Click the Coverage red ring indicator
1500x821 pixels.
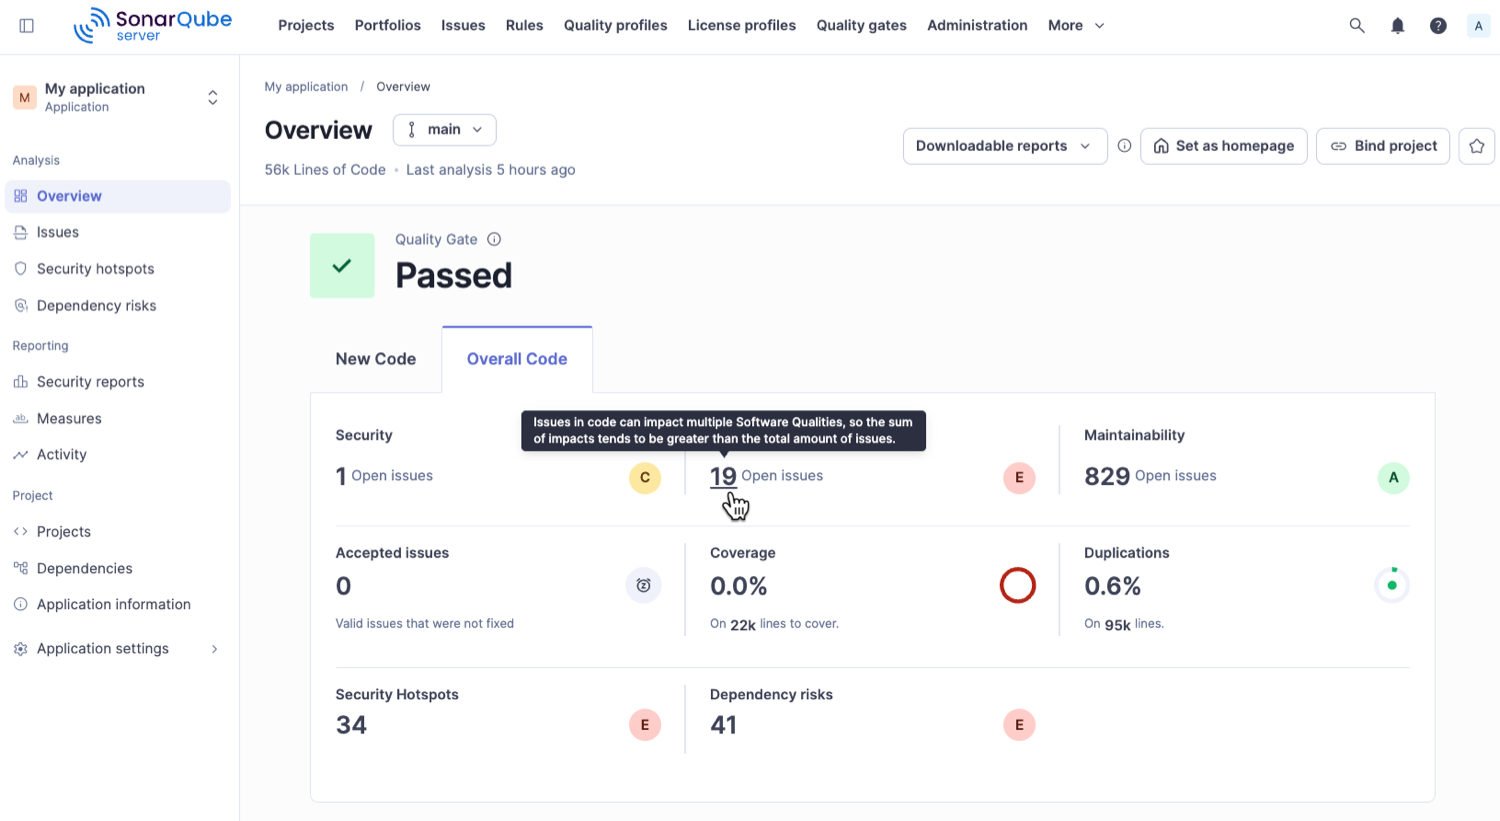1018,586
